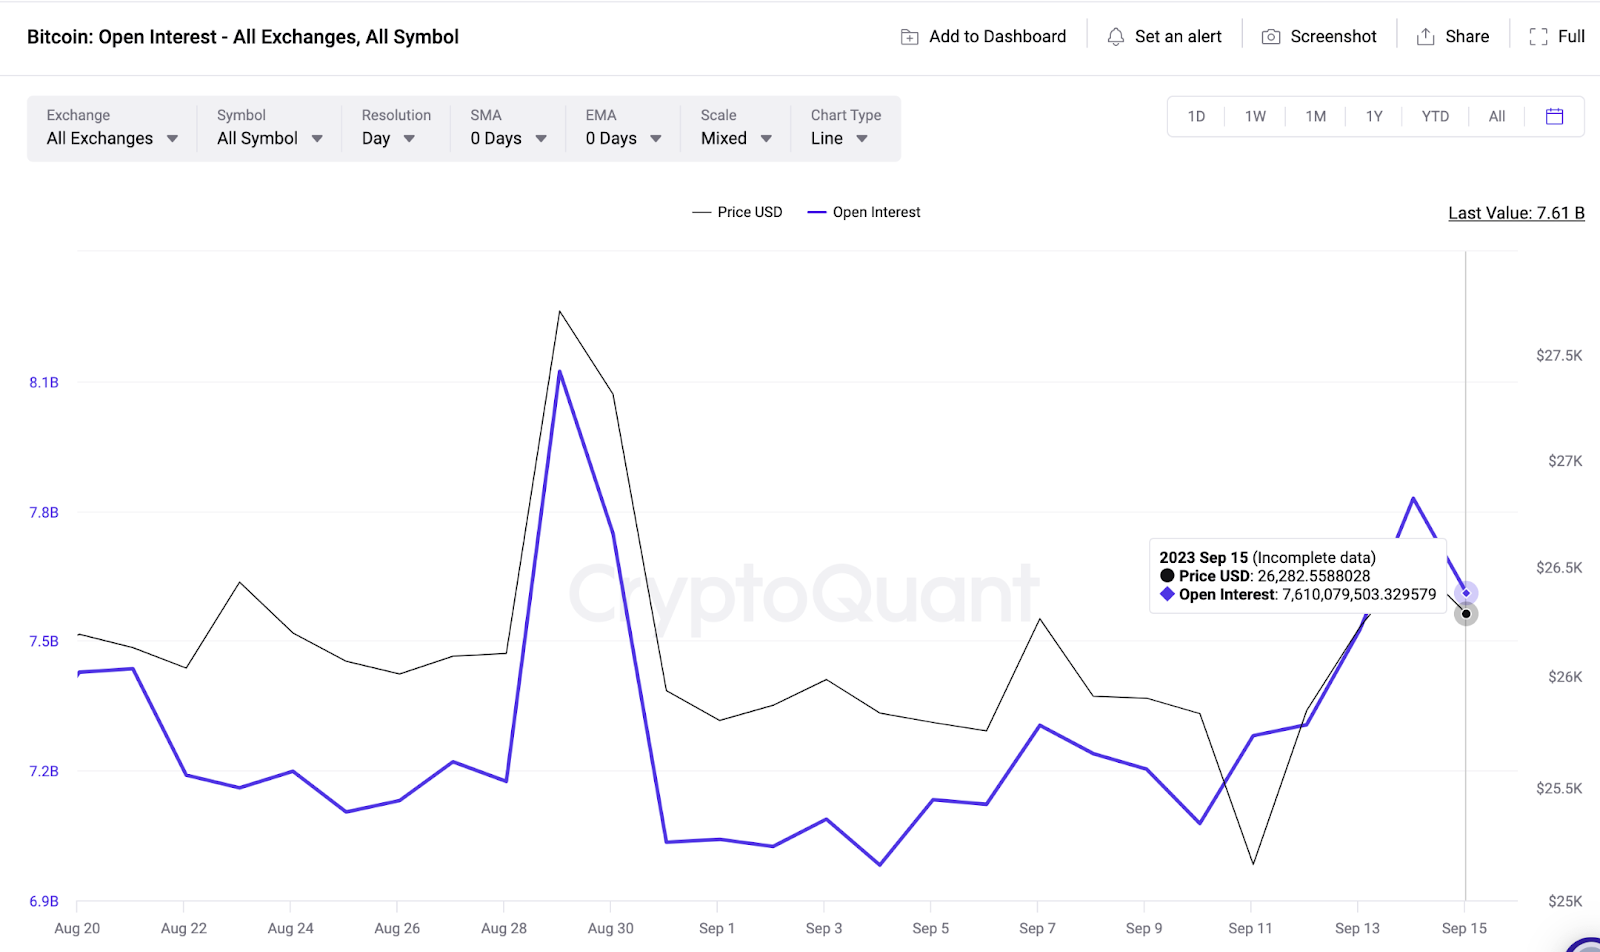Click the Add to Dashboard folder icon

(909, 37)
